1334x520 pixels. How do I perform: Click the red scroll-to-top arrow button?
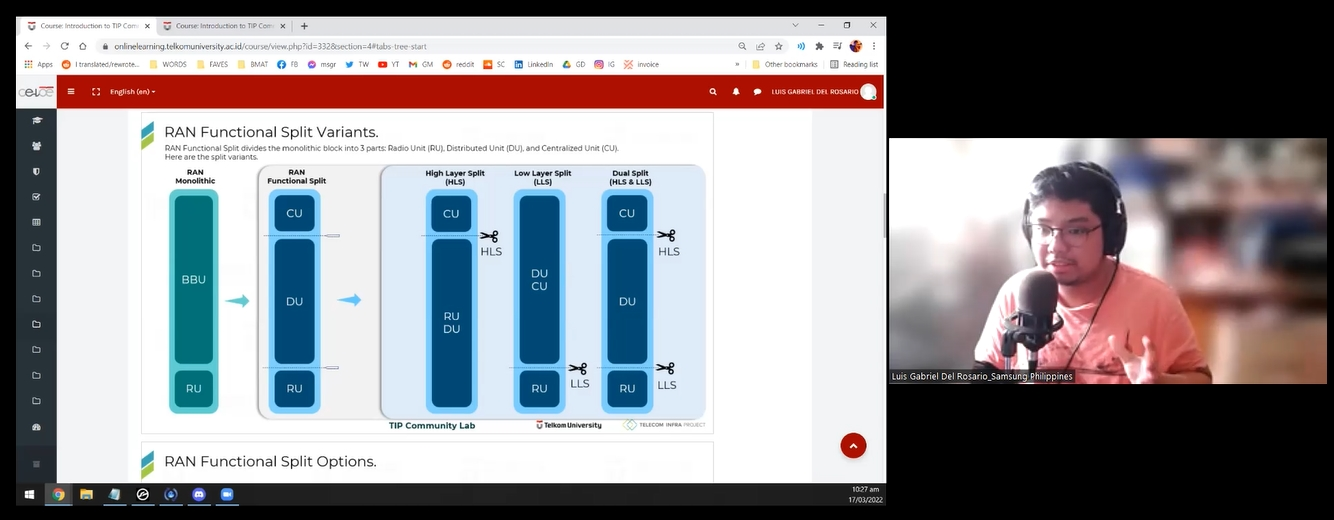(x=853, y=445)
